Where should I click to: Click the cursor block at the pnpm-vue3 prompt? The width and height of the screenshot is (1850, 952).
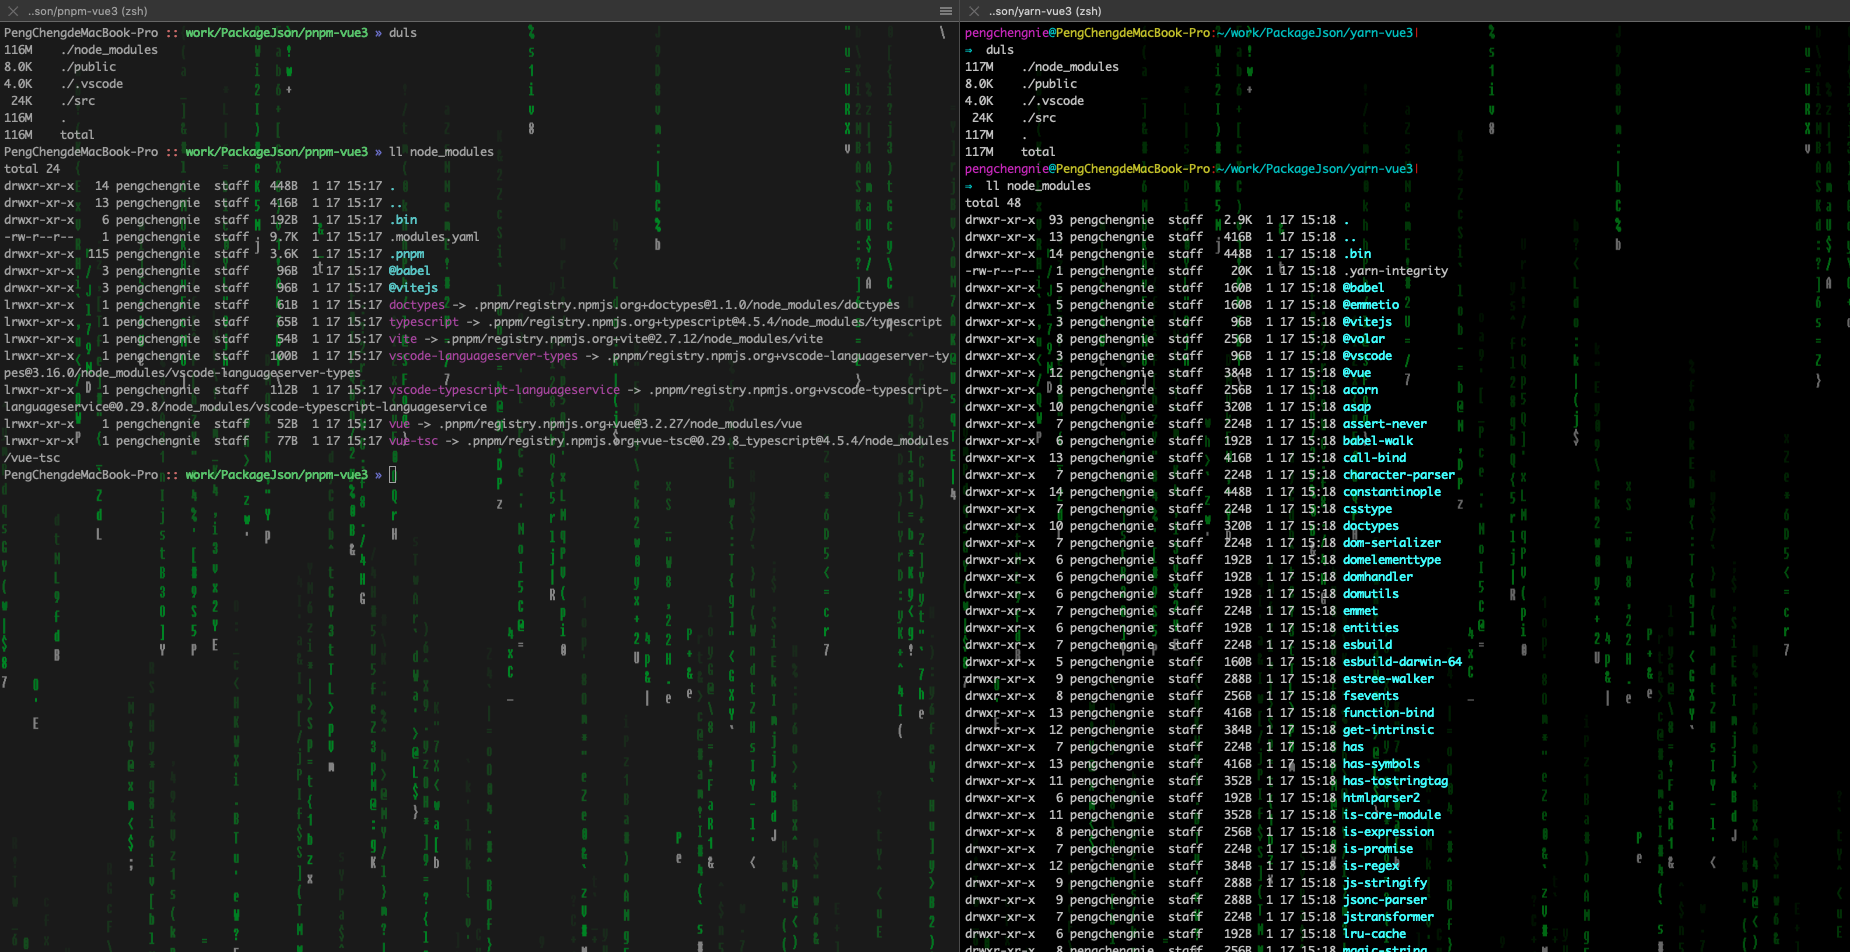393,475
